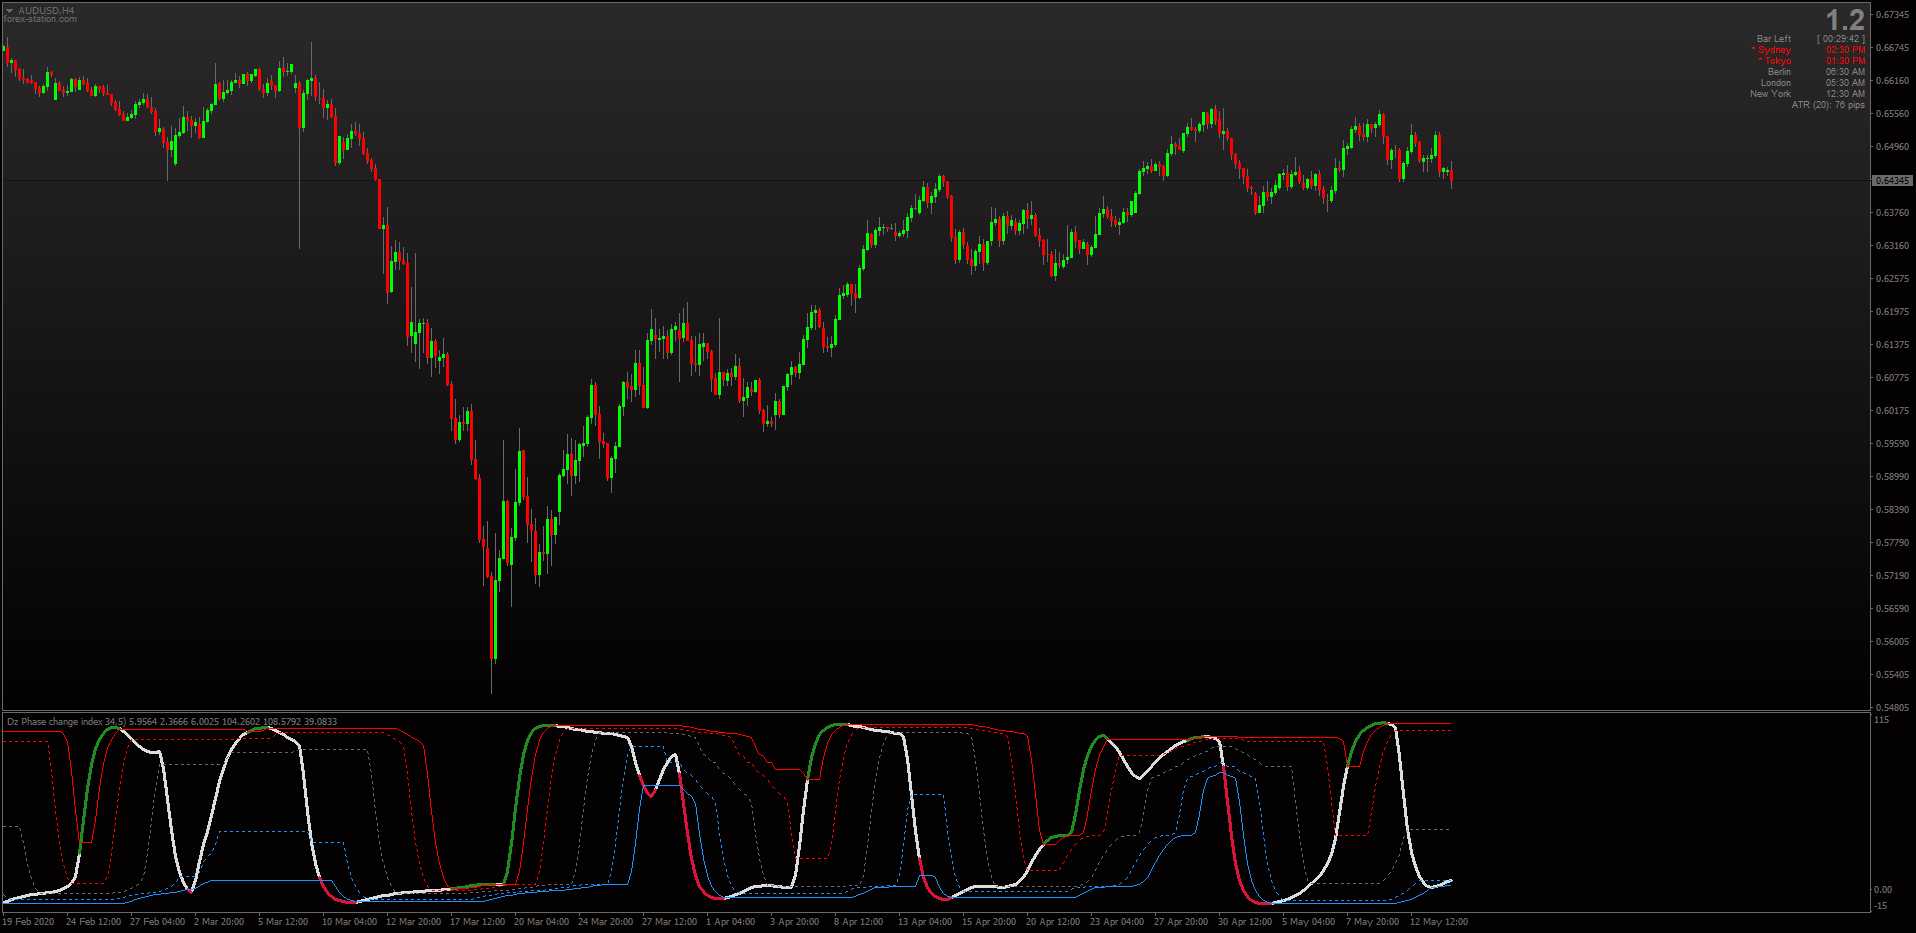Viewport: 1916px width, 933px height.
Task: Click the large 1.2 spread value
Action: click(x=1845, y=20)
